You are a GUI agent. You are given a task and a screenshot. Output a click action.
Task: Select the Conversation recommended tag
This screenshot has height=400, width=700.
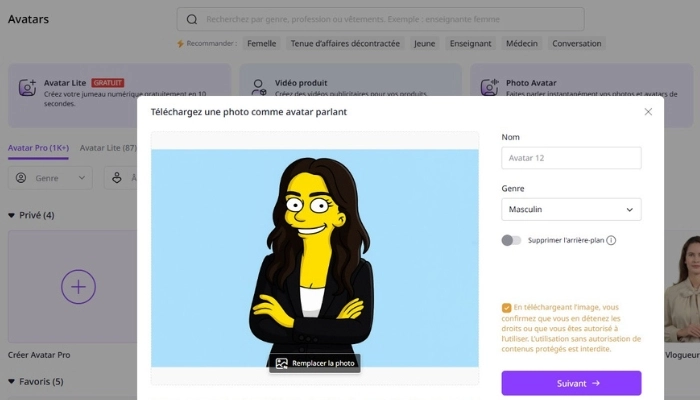[x=576, y=43]
